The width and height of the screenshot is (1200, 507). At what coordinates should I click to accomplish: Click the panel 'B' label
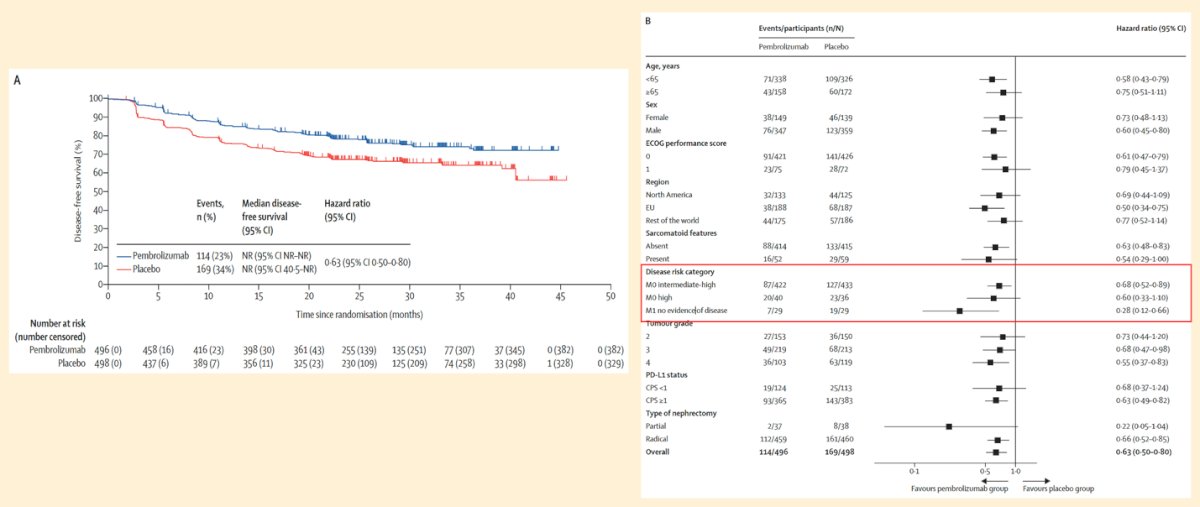point(648,22)
